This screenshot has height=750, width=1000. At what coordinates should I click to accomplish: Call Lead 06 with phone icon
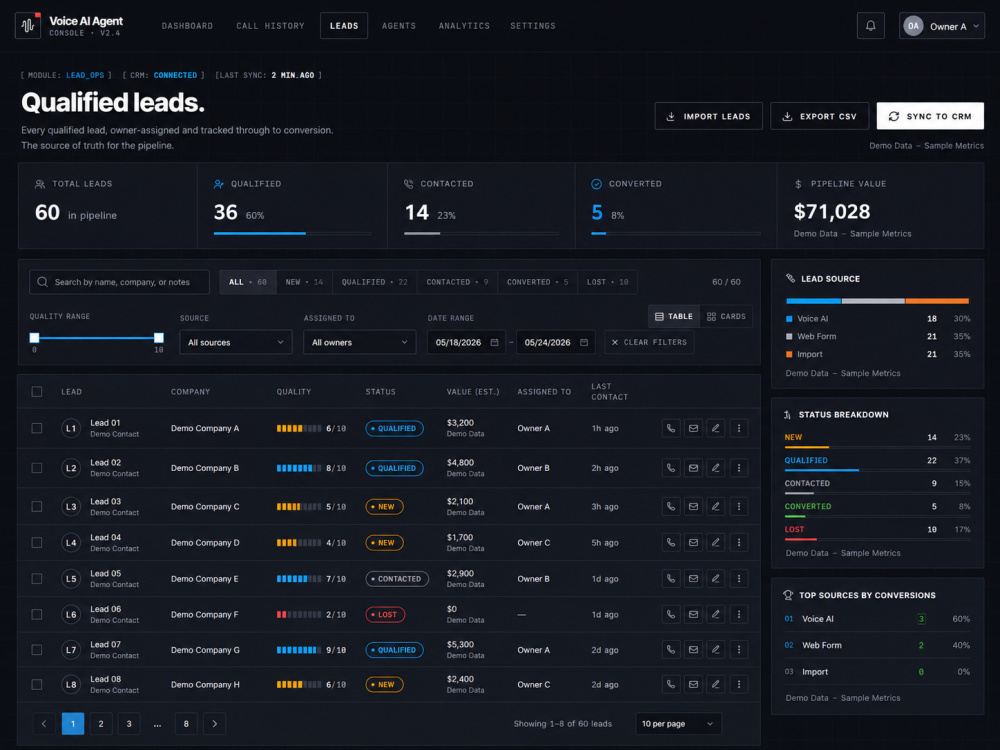coord(670,614)
